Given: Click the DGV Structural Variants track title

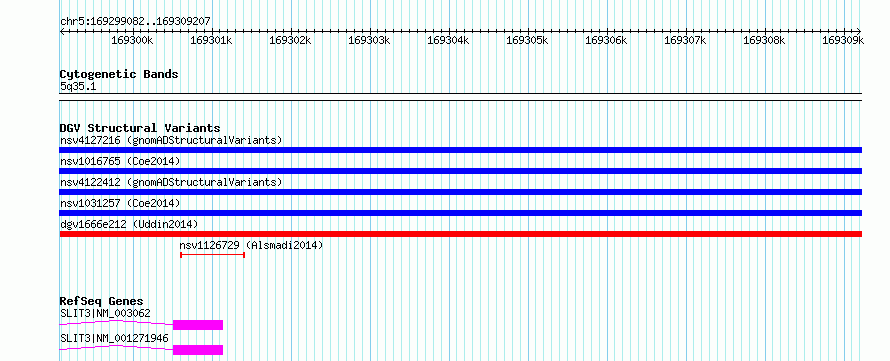Looking at the screenshot, I should coord(140,128).
